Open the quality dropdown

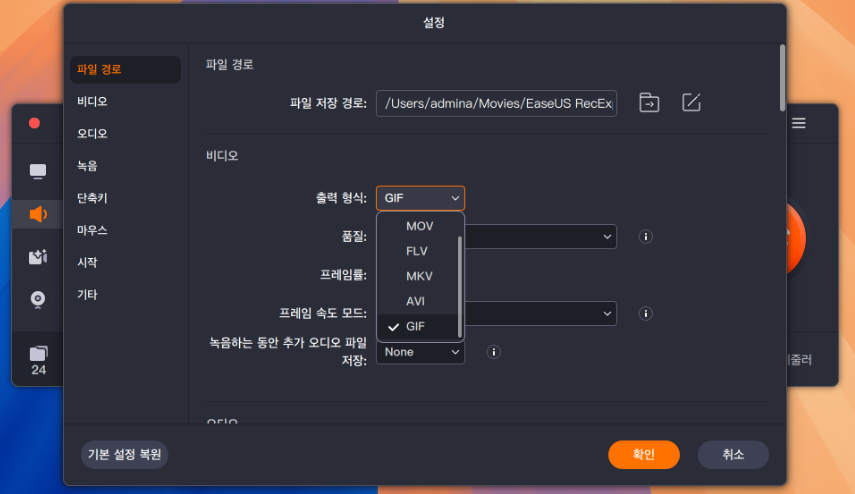click(x=540, y=237)
